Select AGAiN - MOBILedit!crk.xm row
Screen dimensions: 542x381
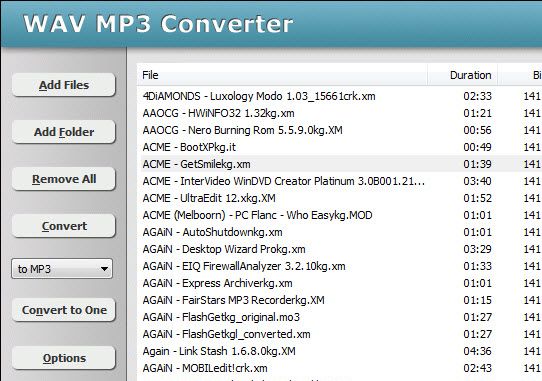point(340,368)
